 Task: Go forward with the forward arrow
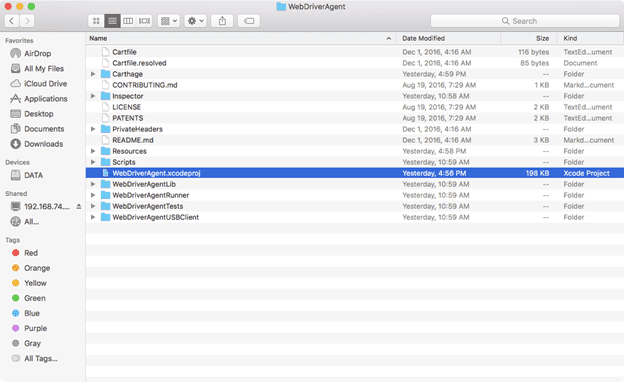pos(27,21)
